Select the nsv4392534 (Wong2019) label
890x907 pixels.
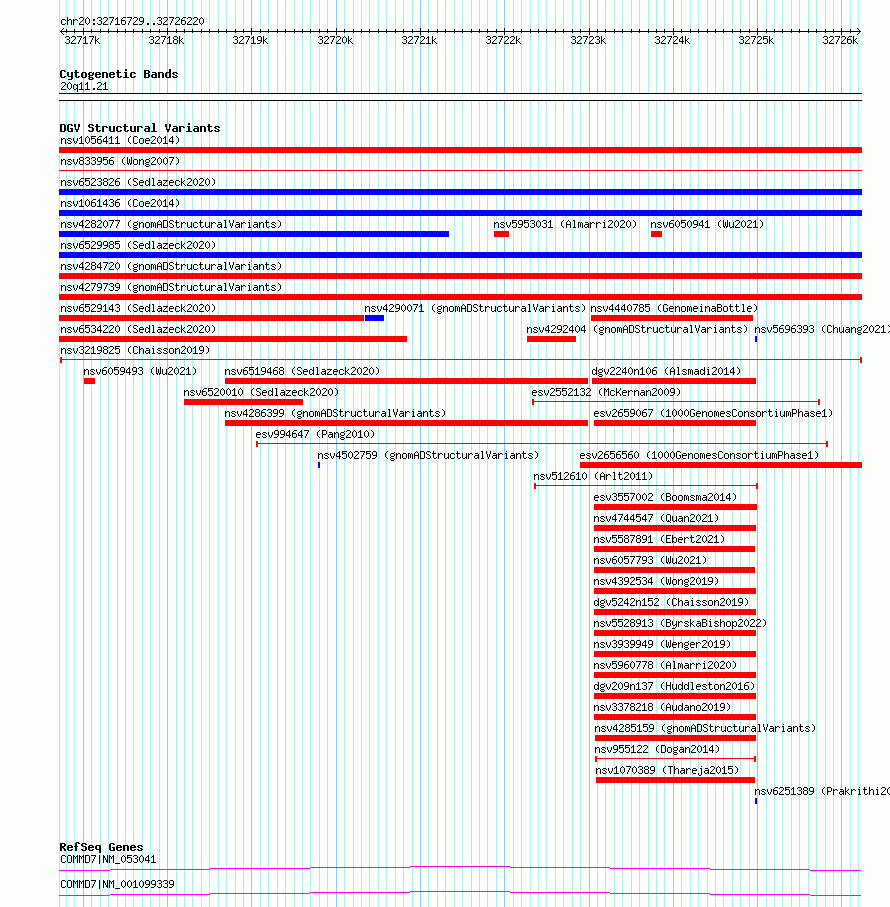pos(656,581)
